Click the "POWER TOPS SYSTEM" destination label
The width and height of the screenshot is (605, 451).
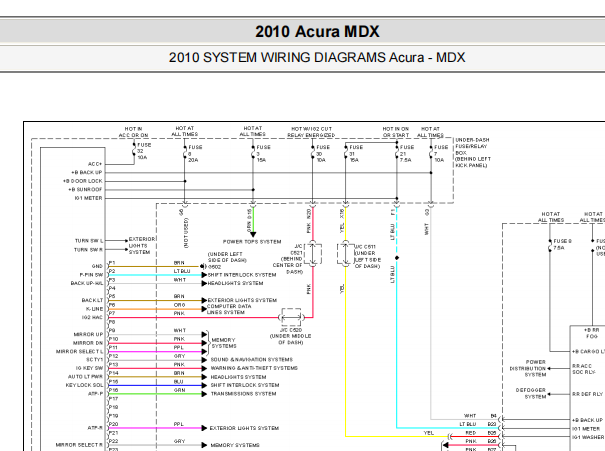(252, 242)
